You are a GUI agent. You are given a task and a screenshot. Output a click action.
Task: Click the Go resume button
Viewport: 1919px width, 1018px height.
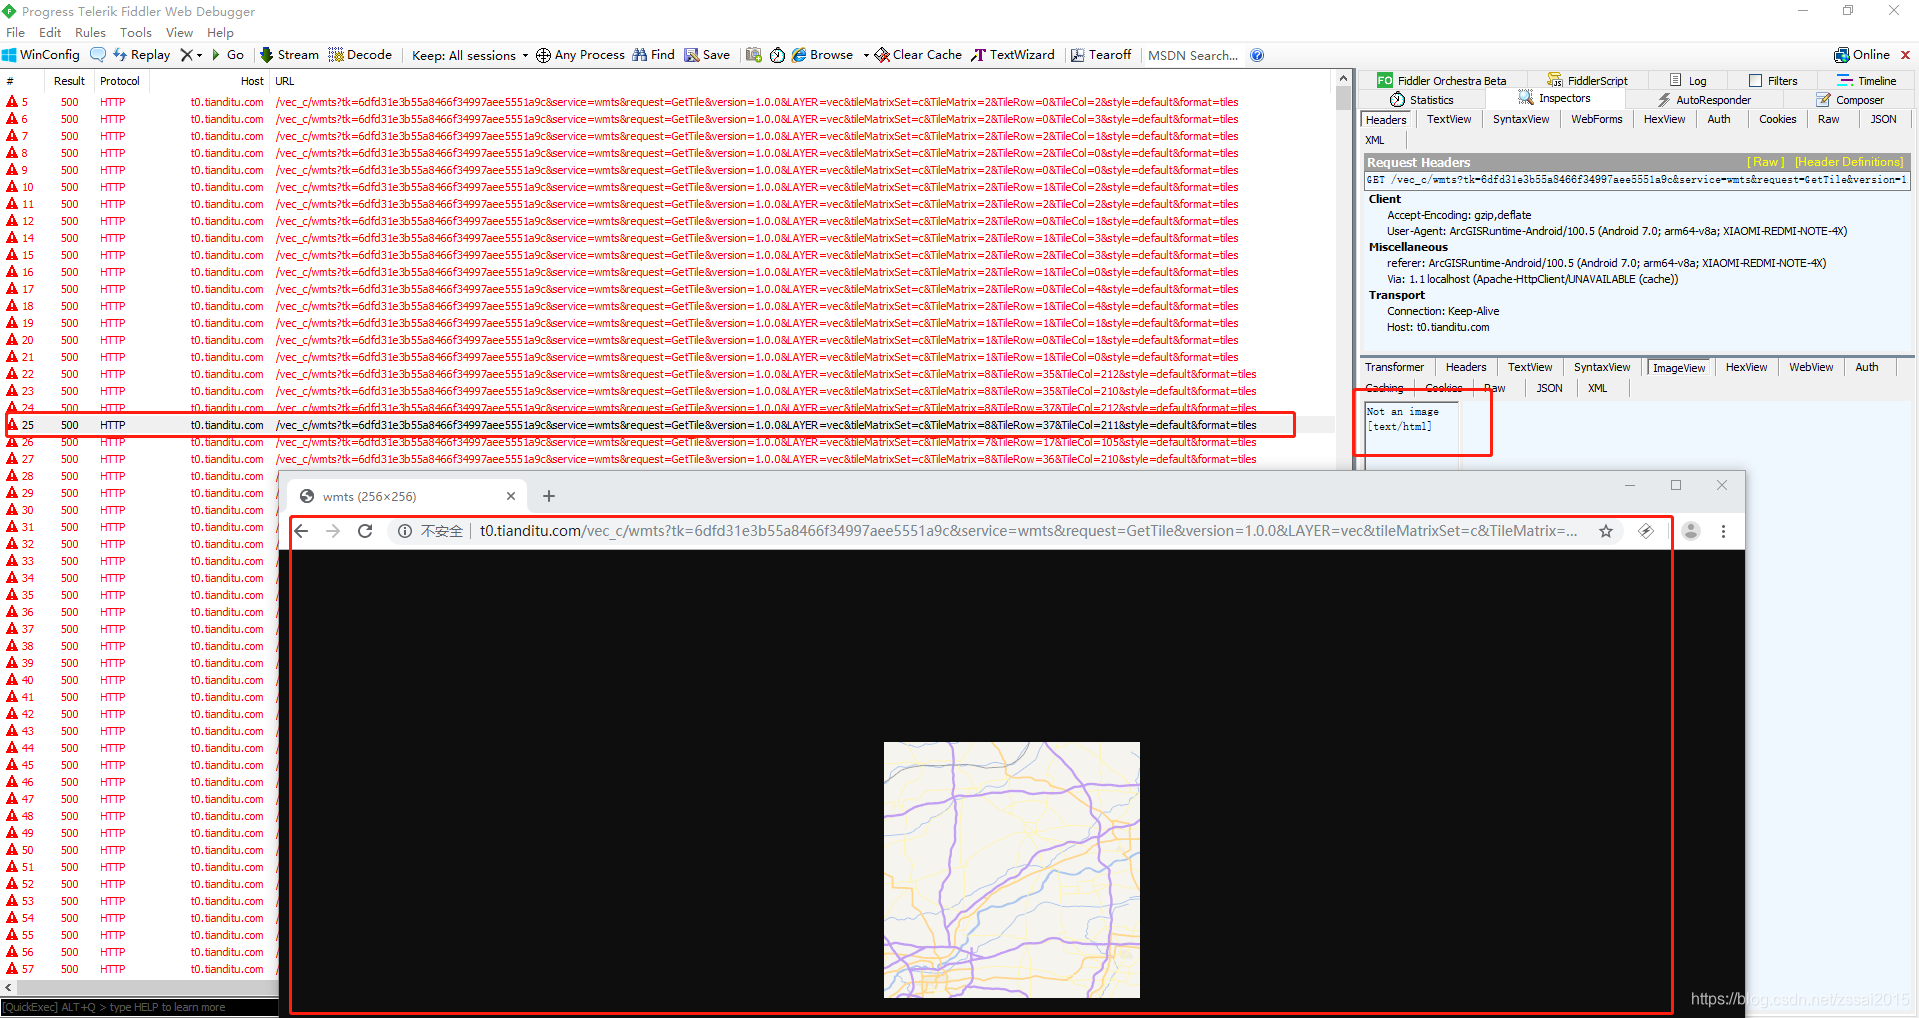227,55
